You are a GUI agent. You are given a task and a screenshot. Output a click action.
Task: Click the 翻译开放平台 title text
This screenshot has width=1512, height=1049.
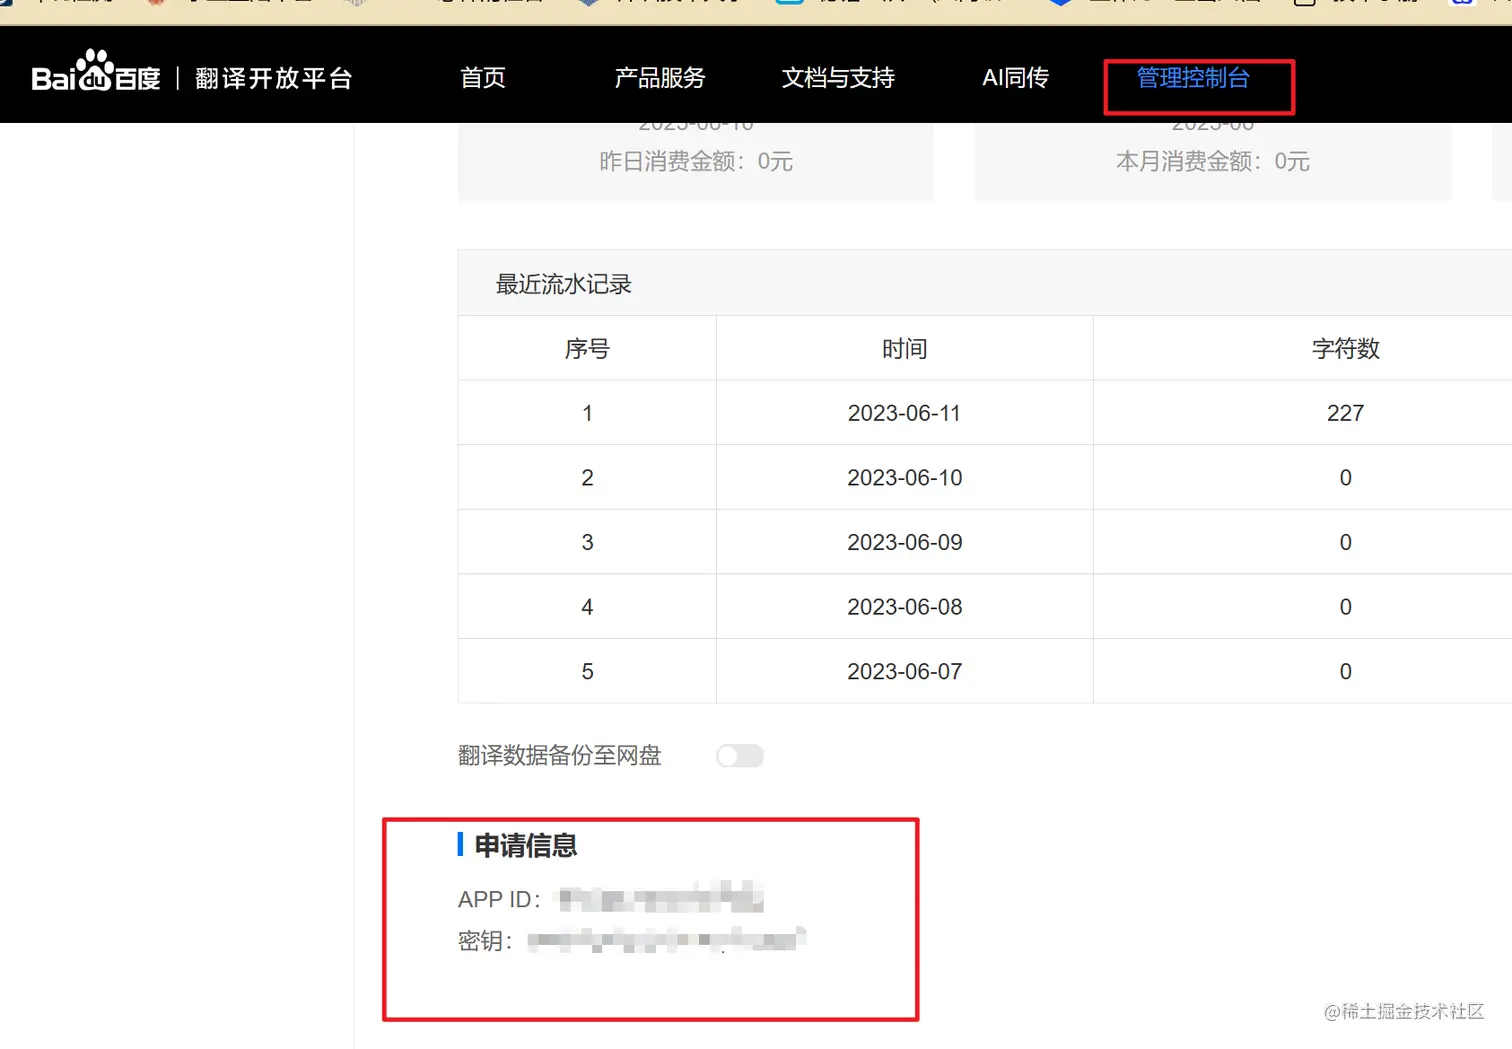(274, 78)
